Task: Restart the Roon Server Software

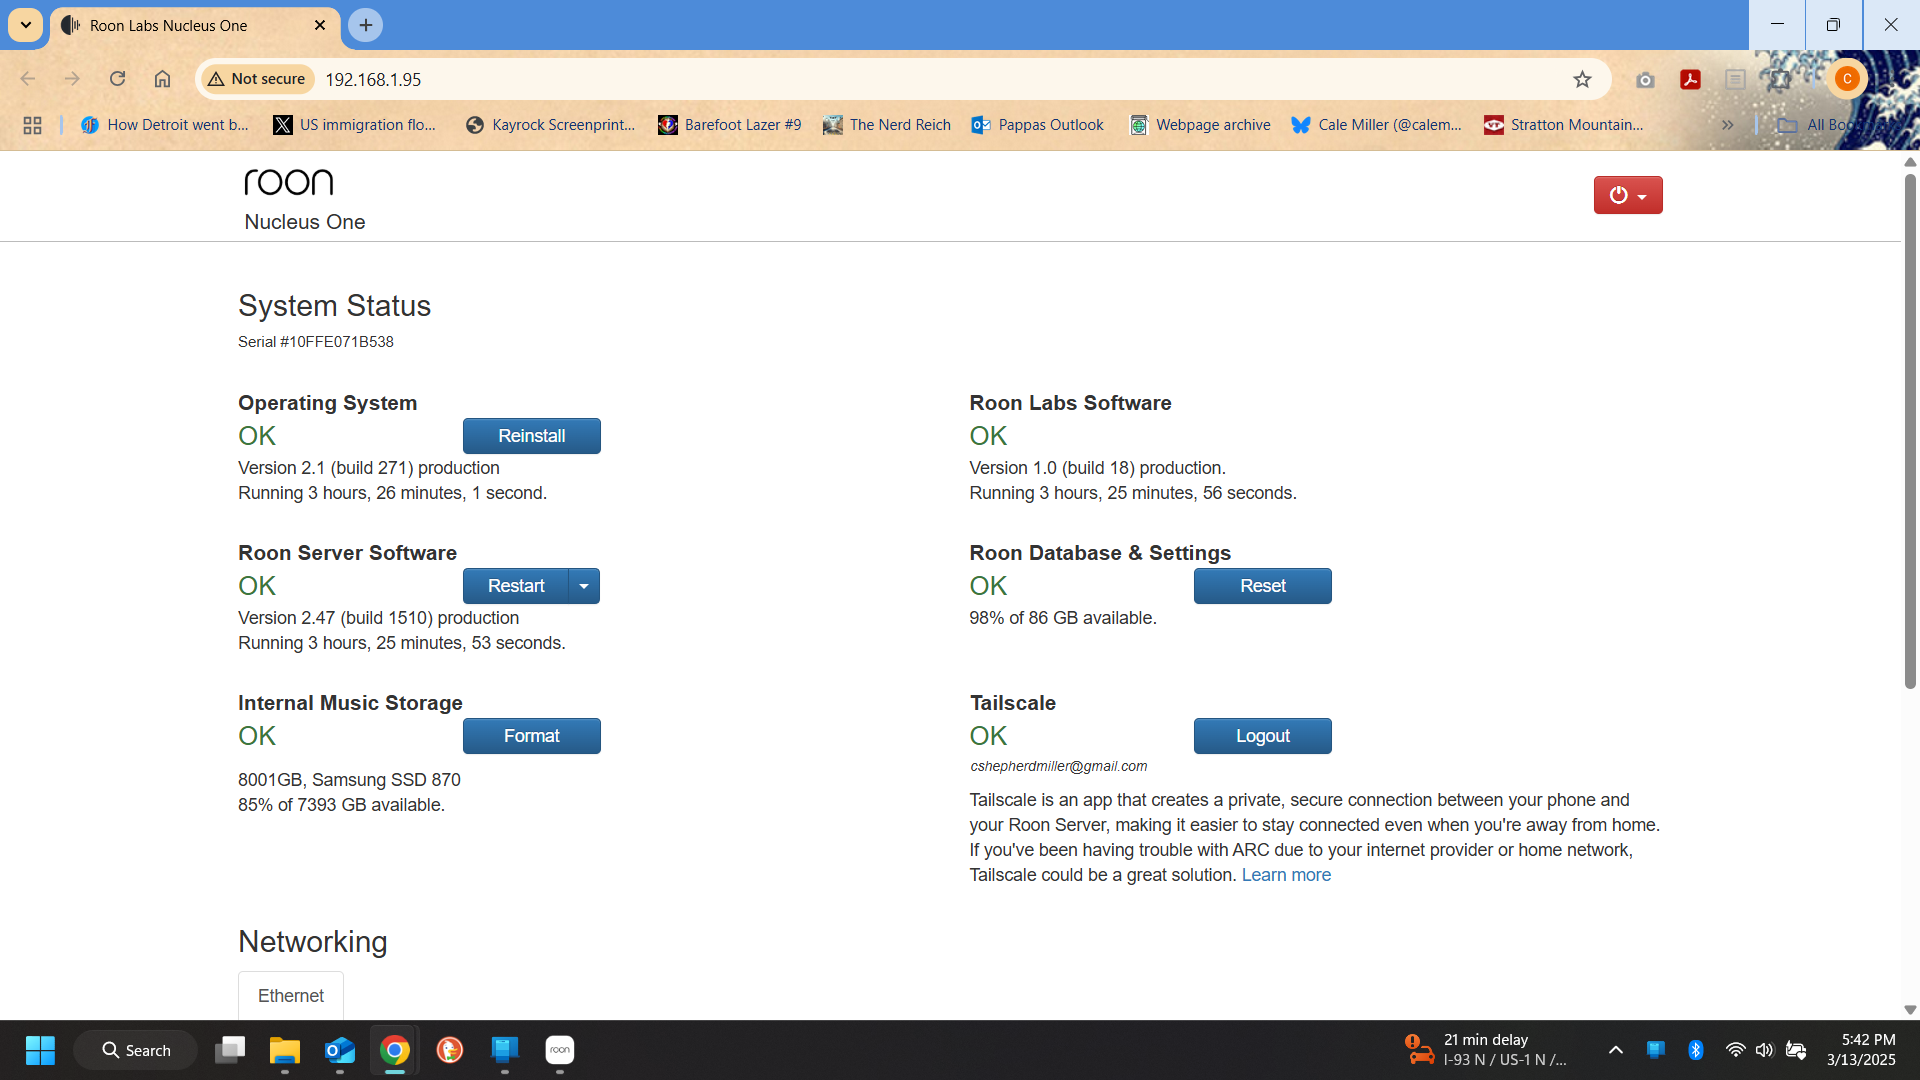Action: (515, 586)
